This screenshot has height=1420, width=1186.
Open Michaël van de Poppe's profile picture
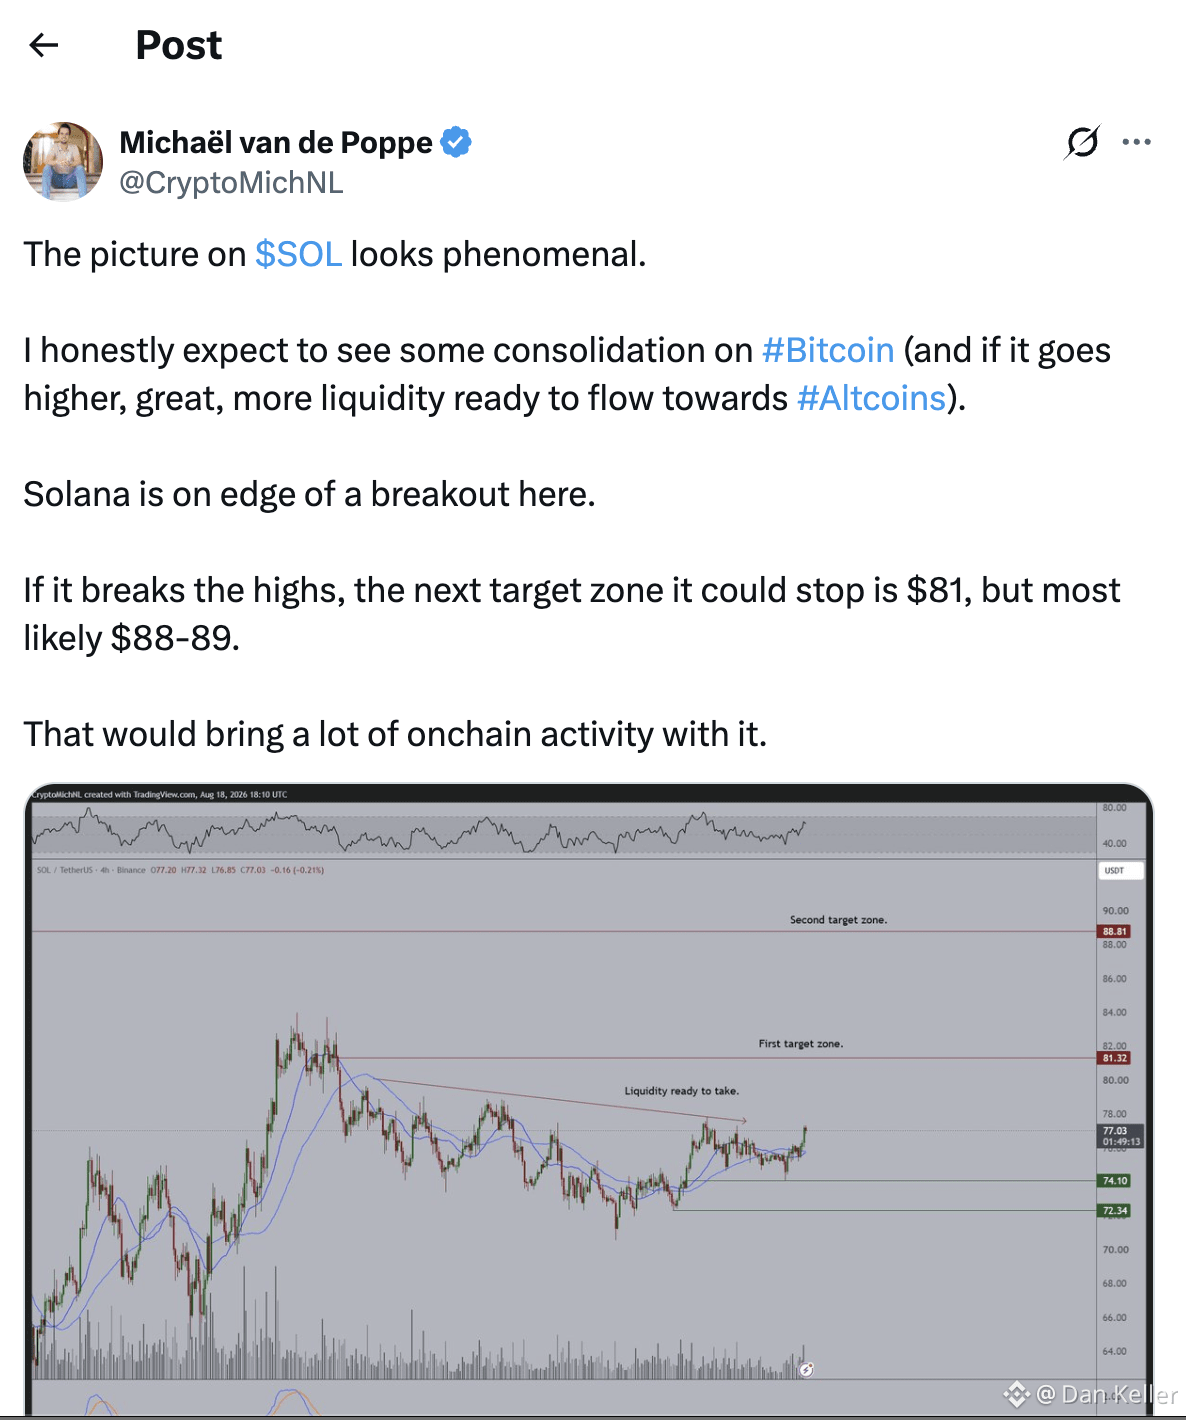pos(63,161)
